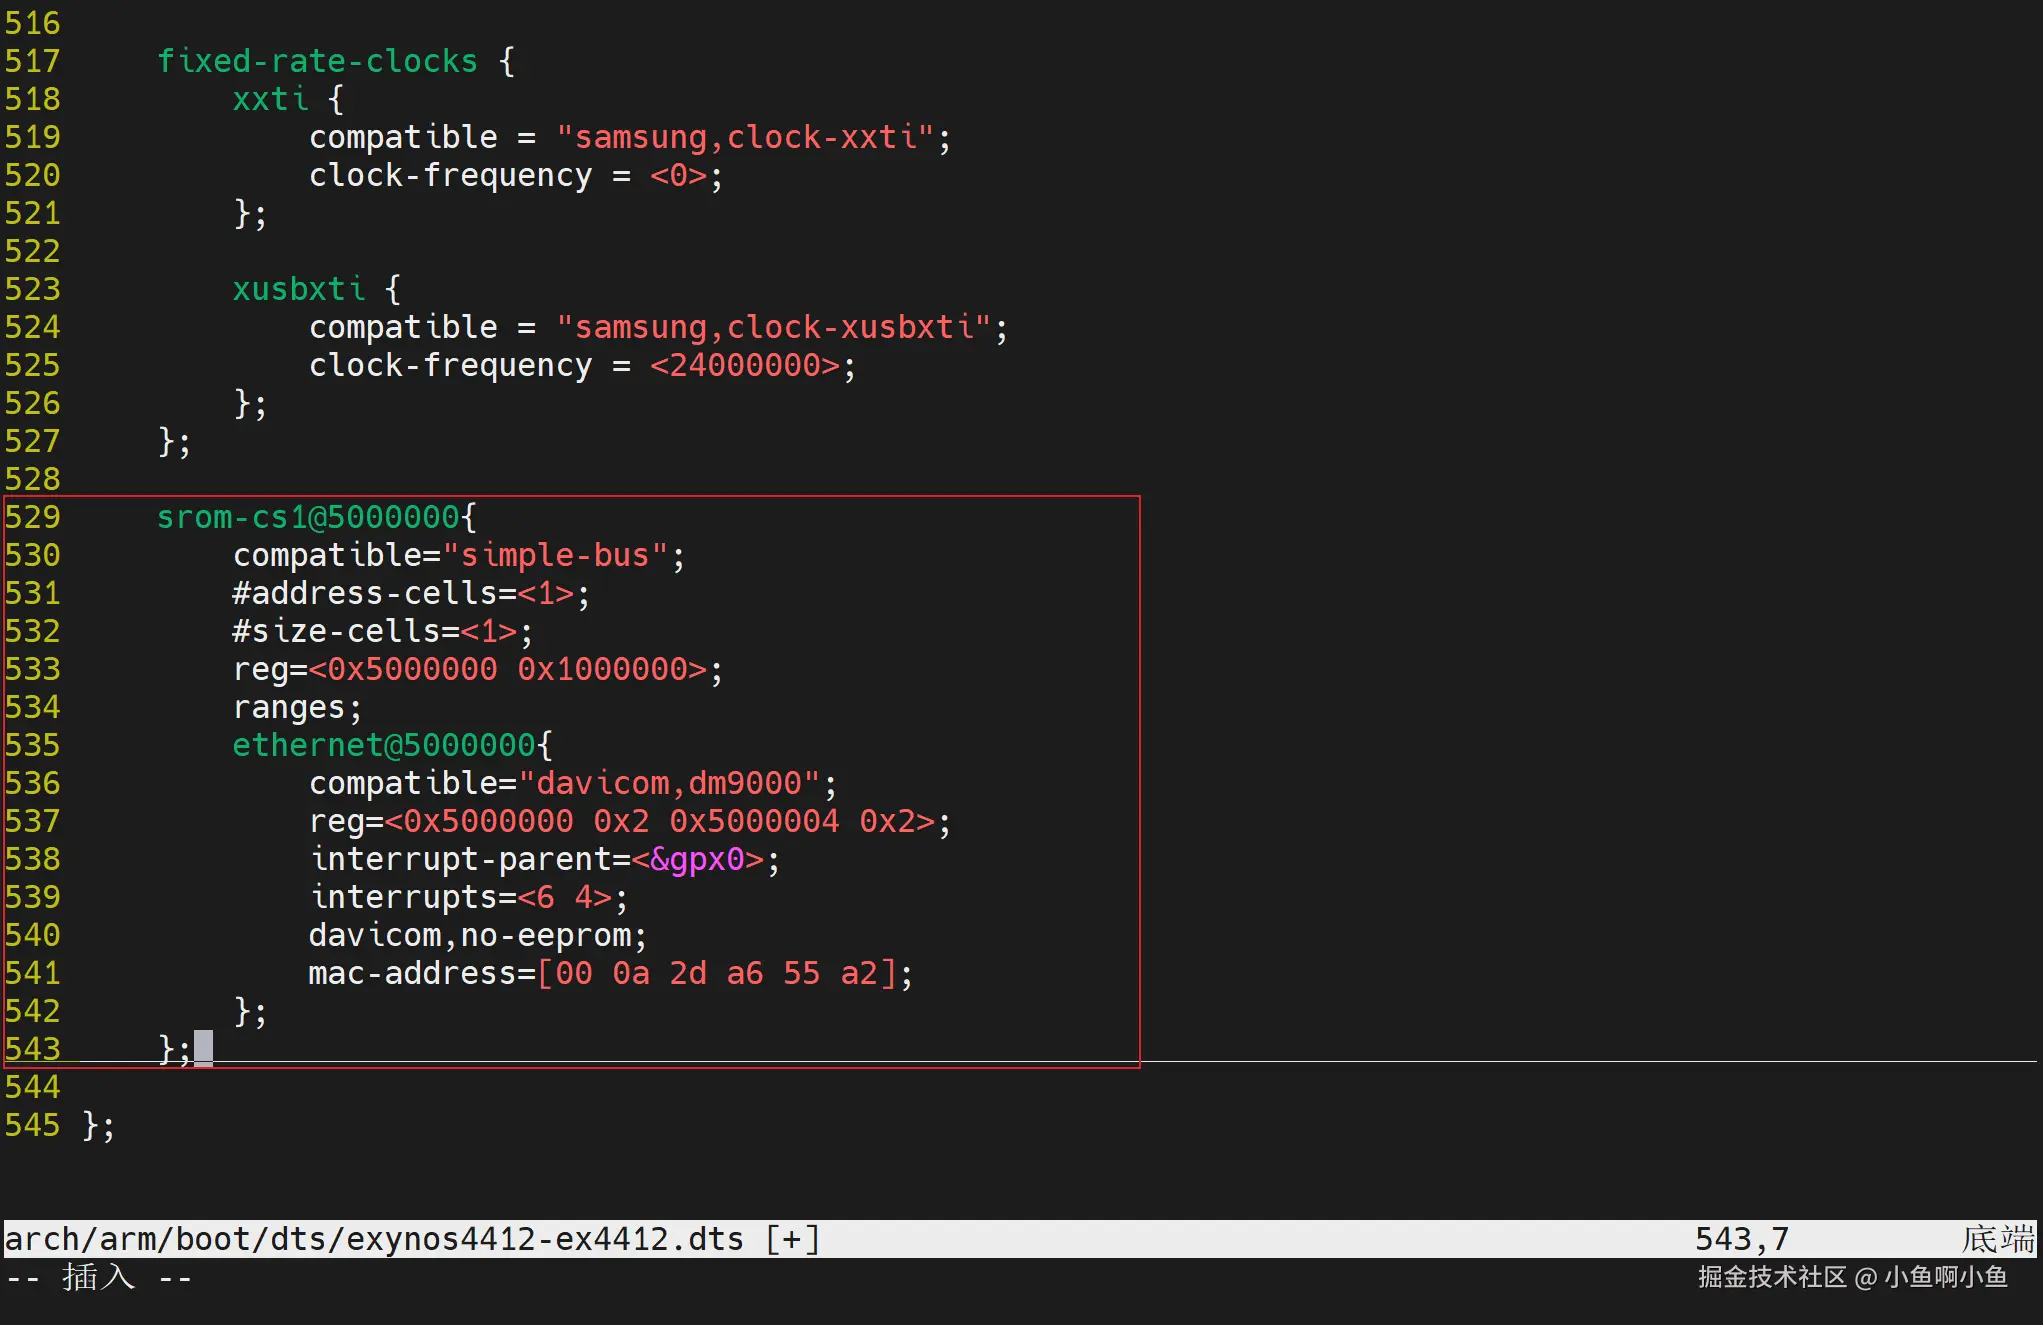Screen dimensions: 2043x1325
Task: Click the text cursor block on line 543
Action: click(x=203, y=1049)
